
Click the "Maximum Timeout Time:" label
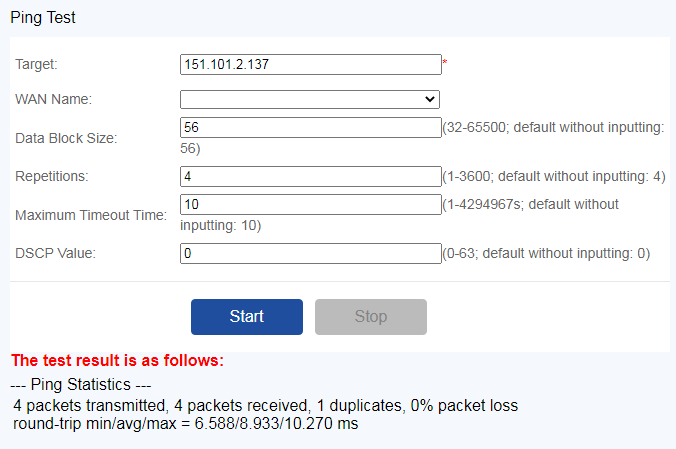tap(90, 215)
